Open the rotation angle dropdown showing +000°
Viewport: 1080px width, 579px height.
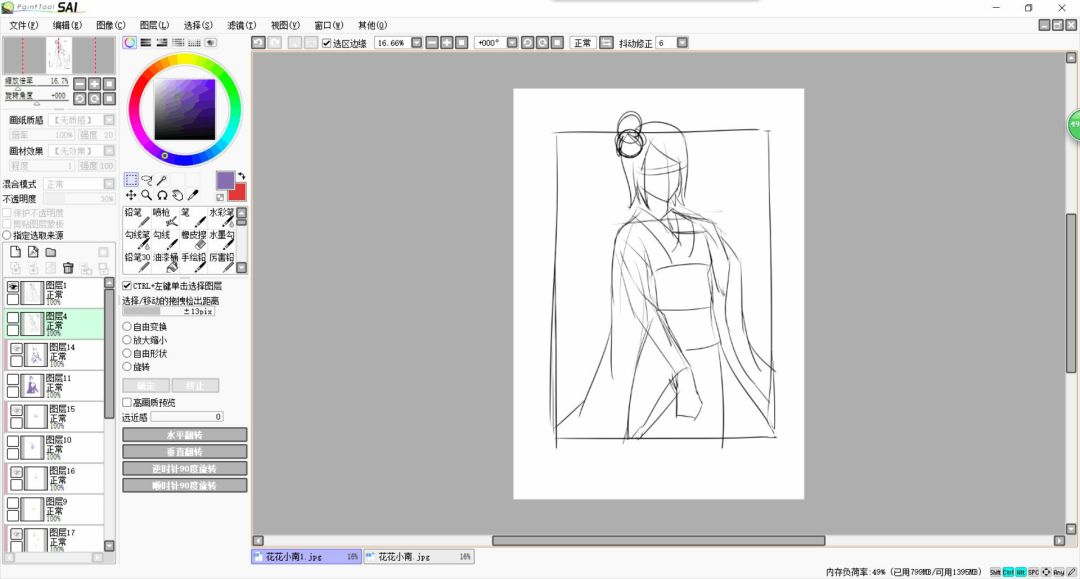tap(511, 43)
